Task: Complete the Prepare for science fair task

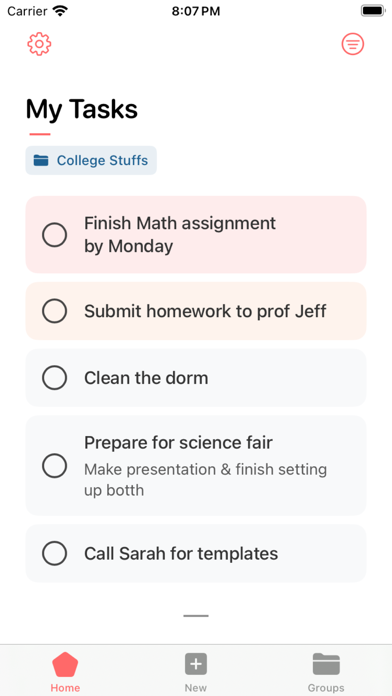Action: point(55,466)
